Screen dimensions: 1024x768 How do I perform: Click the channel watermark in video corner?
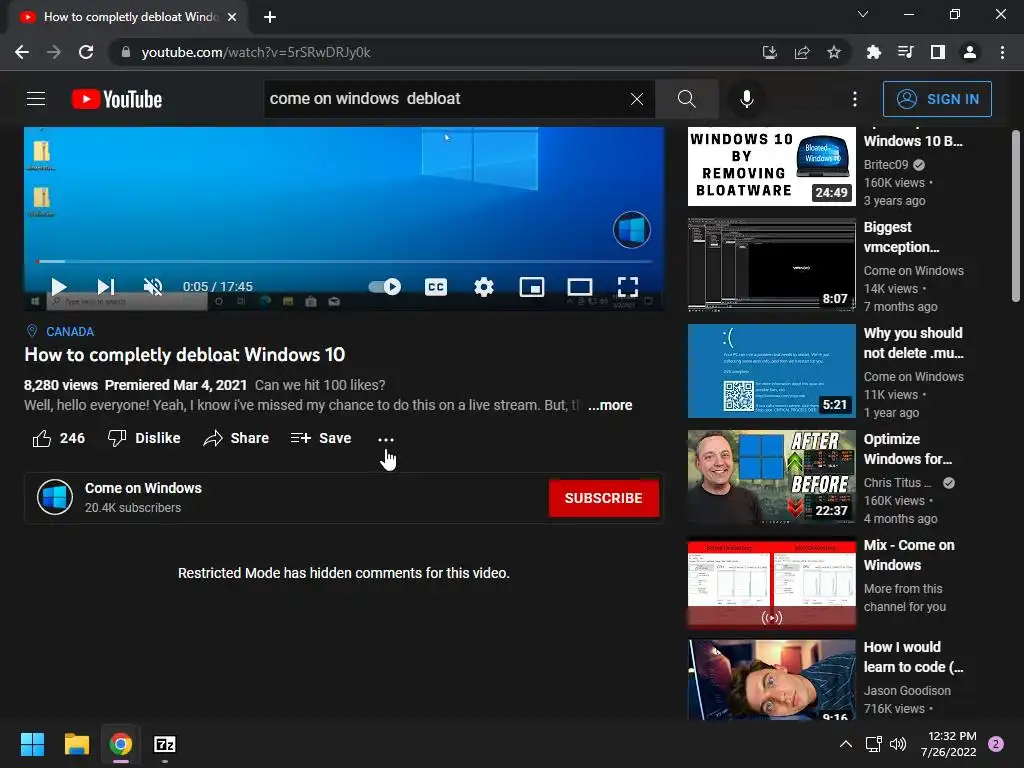coord(632,230)
